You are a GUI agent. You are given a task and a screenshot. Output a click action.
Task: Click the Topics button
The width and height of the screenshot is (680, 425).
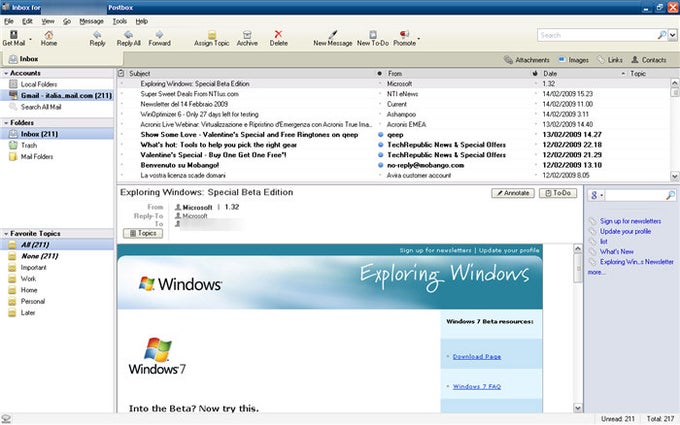click(x=143, y=233)
